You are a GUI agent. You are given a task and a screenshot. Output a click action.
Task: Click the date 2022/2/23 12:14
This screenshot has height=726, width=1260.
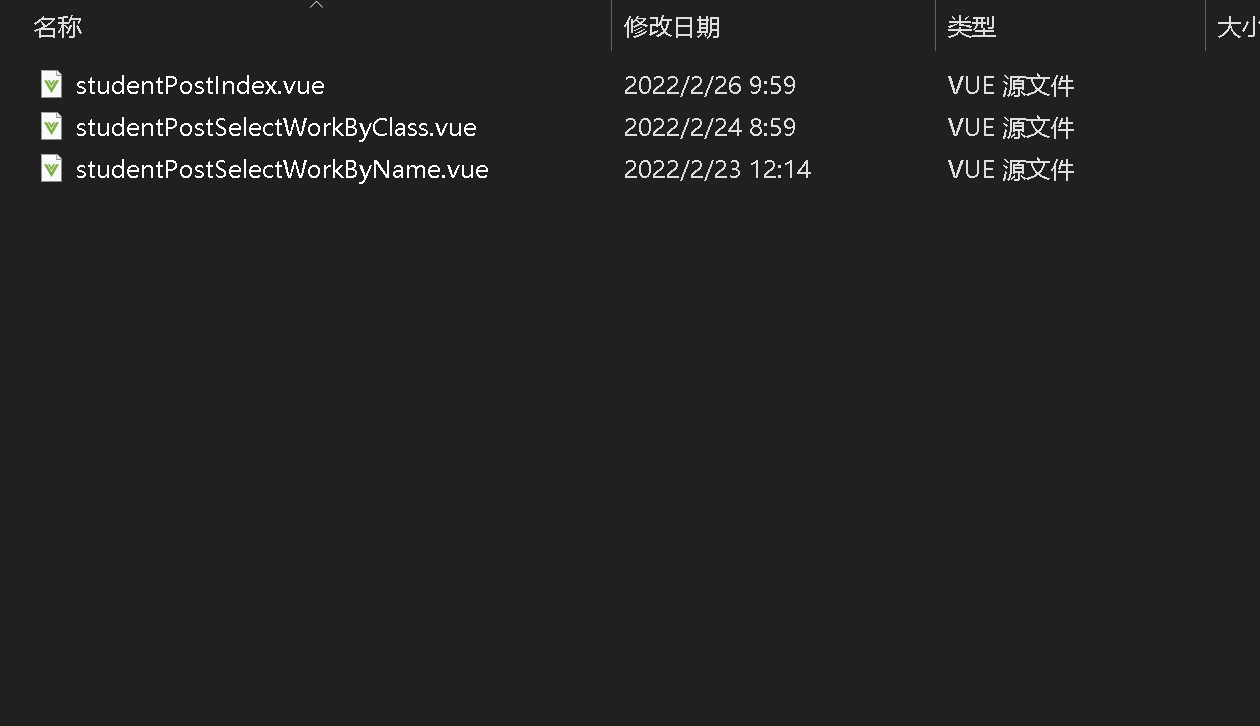(717, 169)
